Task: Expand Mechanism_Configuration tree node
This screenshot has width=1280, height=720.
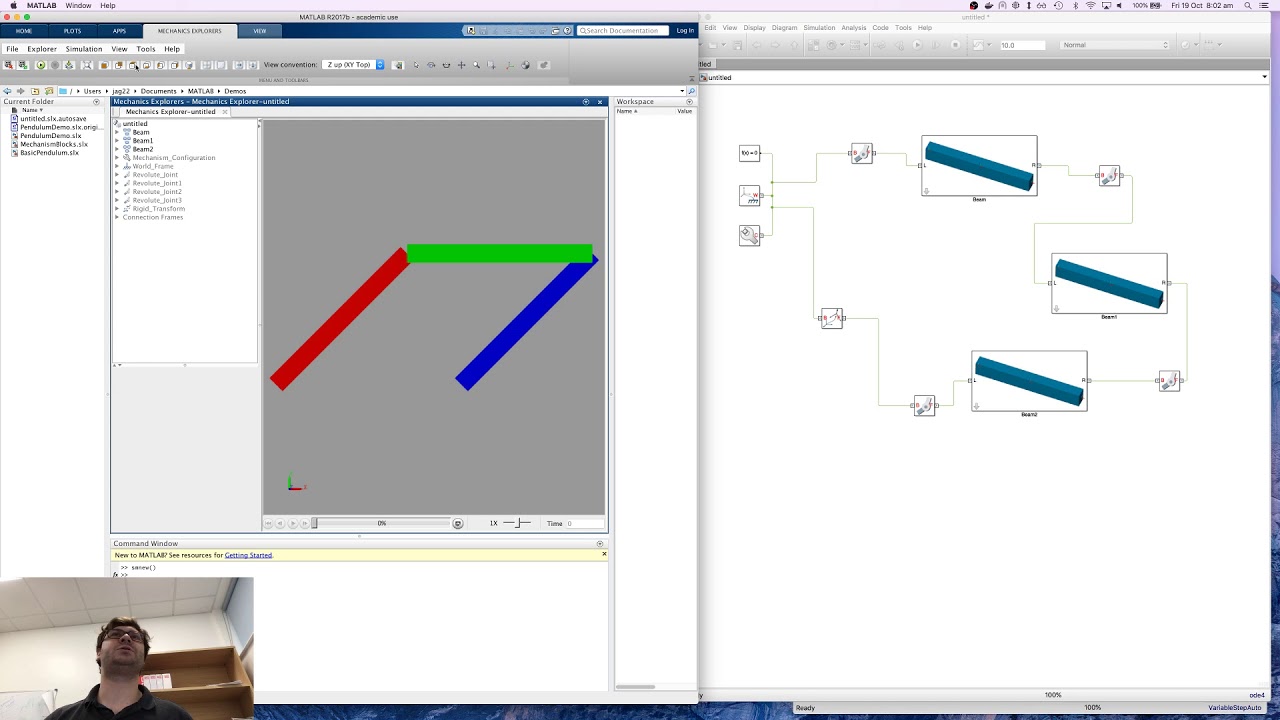Action: click(117, 158)
